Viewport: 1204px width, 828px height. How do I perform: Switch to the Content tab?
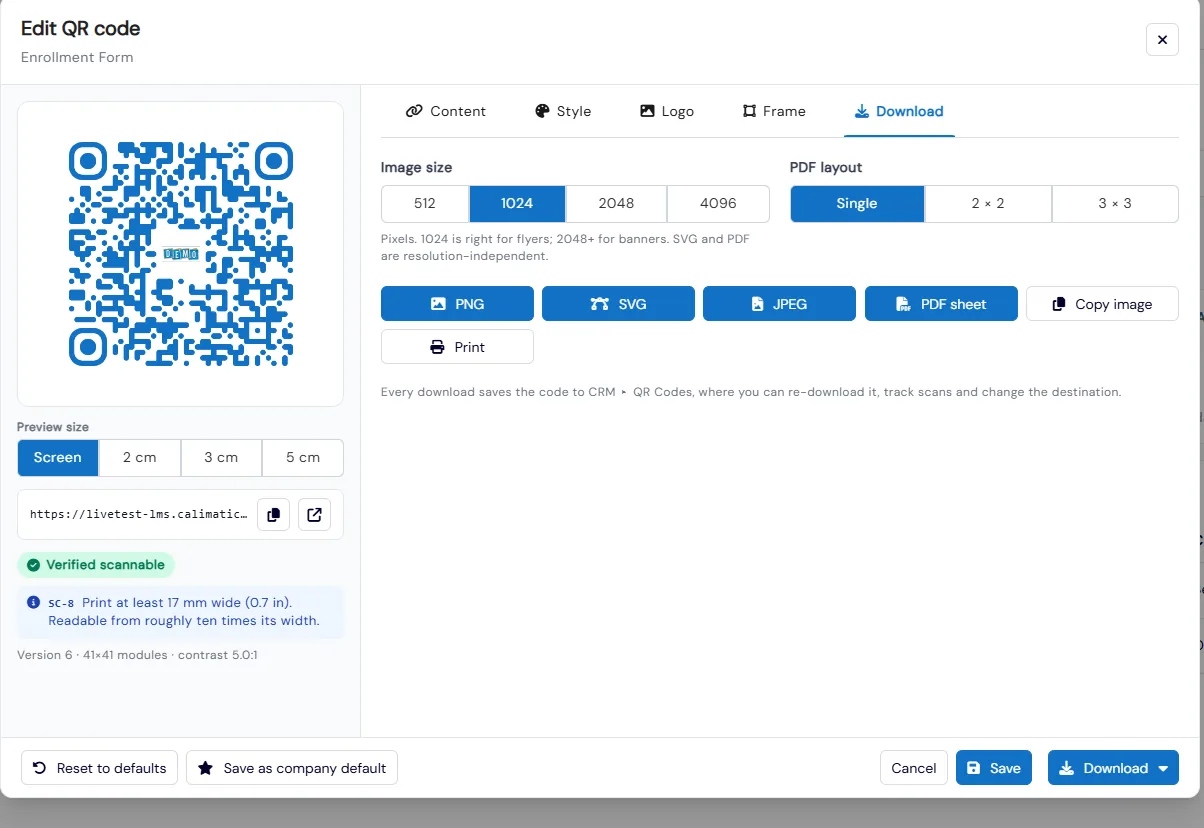pyautogui.click(x=446, y=111)
